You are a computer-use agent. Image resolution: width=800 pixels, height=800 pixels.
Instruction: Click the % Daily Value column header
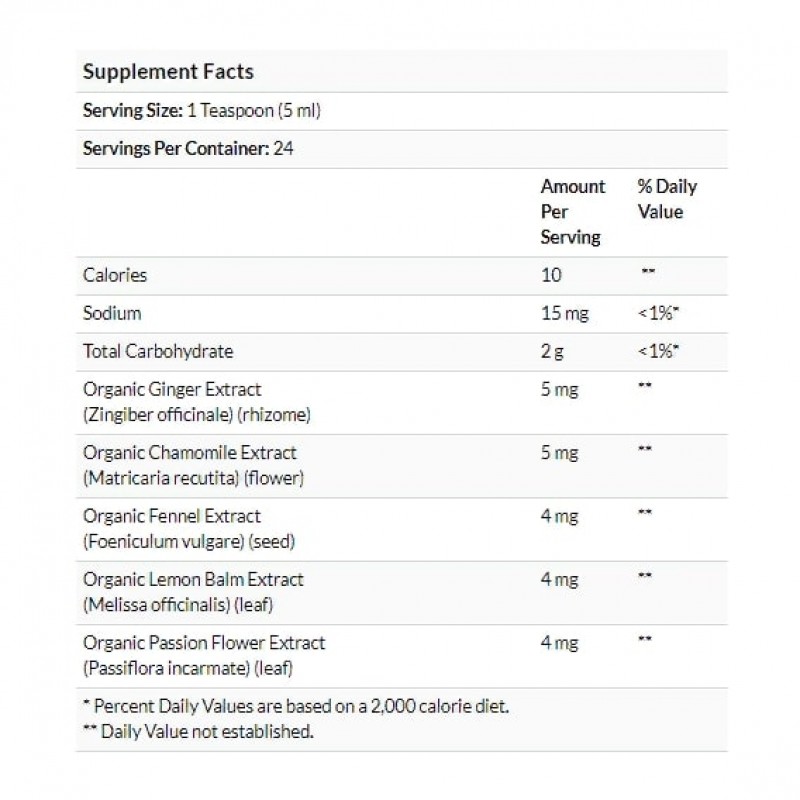coord(667,199)
